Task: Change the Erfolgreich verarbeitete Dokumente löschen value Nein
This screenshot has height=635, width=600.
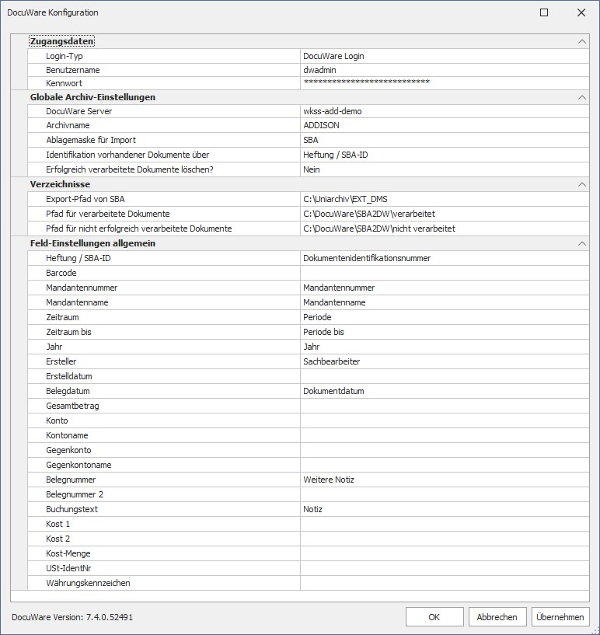Action: (445, 169)
